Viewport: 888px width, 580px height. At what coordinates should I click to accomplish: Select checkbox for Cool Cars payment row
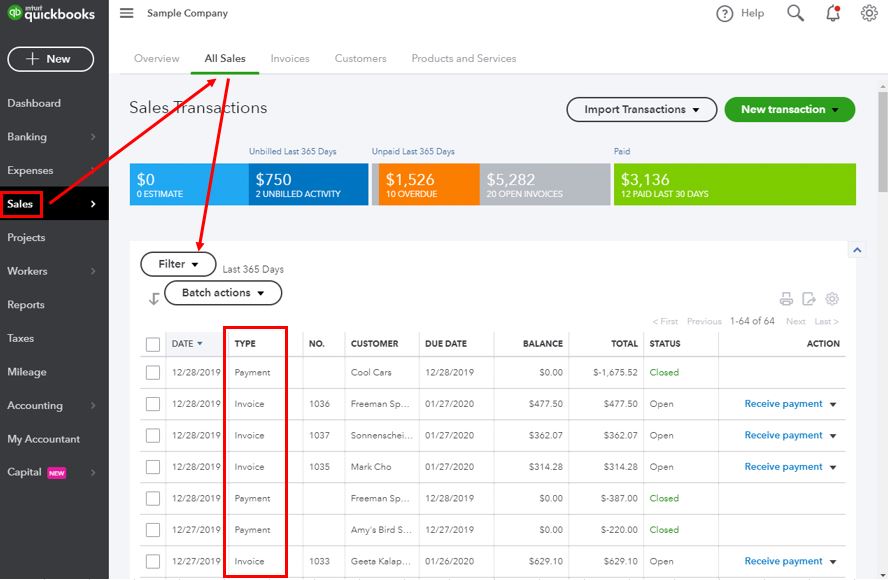coord(153,373)
